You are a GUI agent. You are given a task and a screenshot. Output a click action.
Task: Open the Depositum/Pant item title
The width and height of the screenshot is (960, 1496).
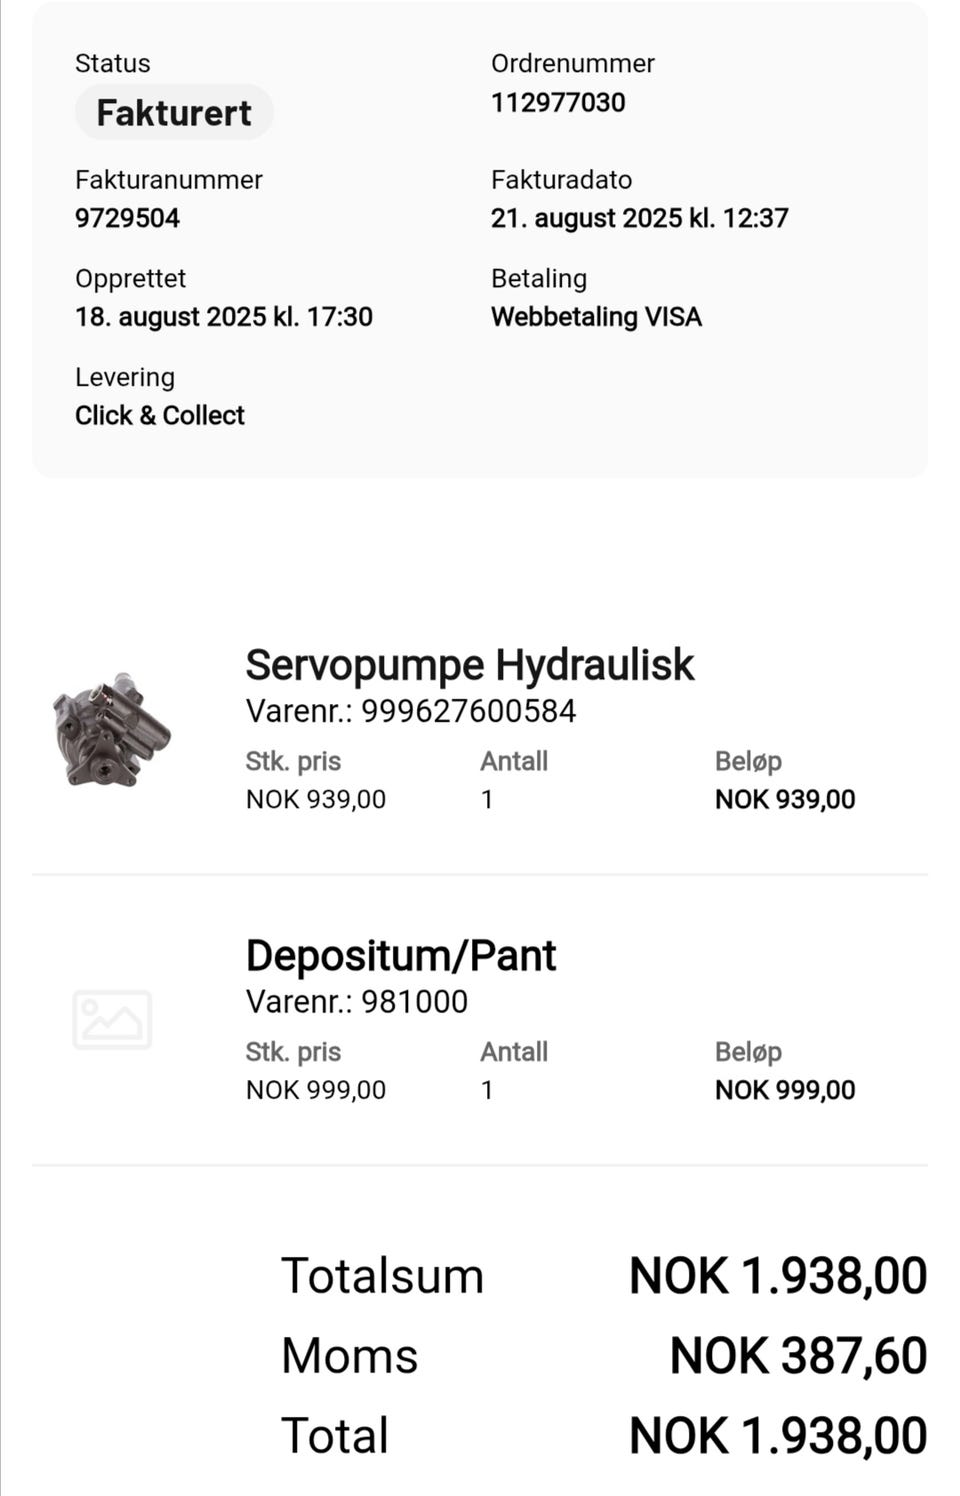[400, 955]
